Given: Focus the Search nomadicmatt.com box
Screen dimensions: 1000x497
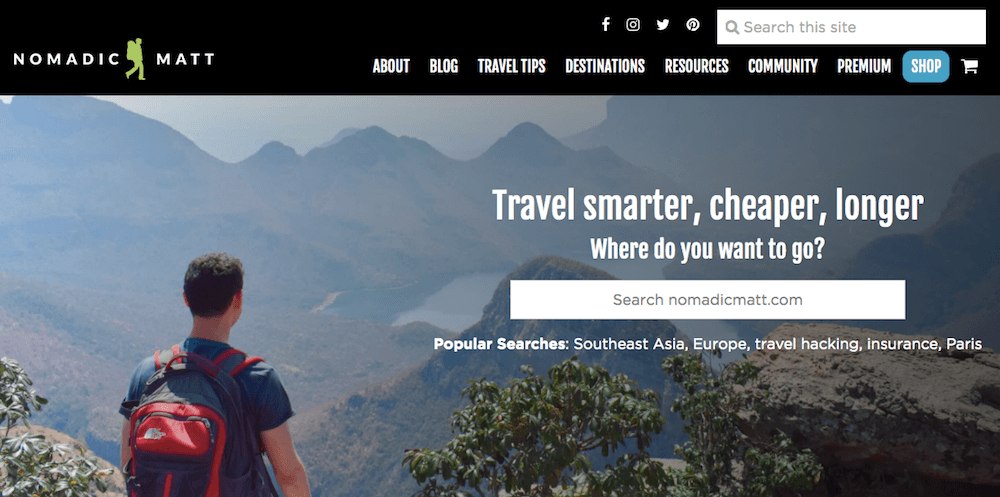Looking at the screenshot, I should (x=707, y=299).
